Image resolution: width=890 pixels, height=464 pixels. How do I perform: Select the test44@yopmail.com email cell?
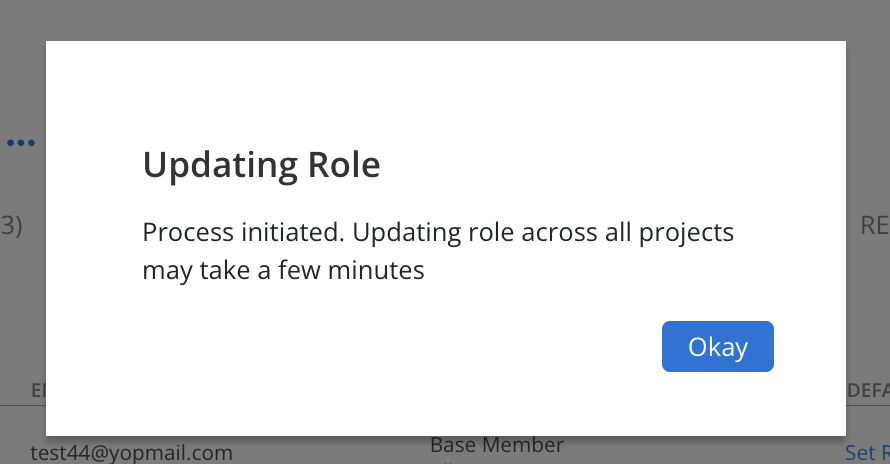click(x=132, y=453)
